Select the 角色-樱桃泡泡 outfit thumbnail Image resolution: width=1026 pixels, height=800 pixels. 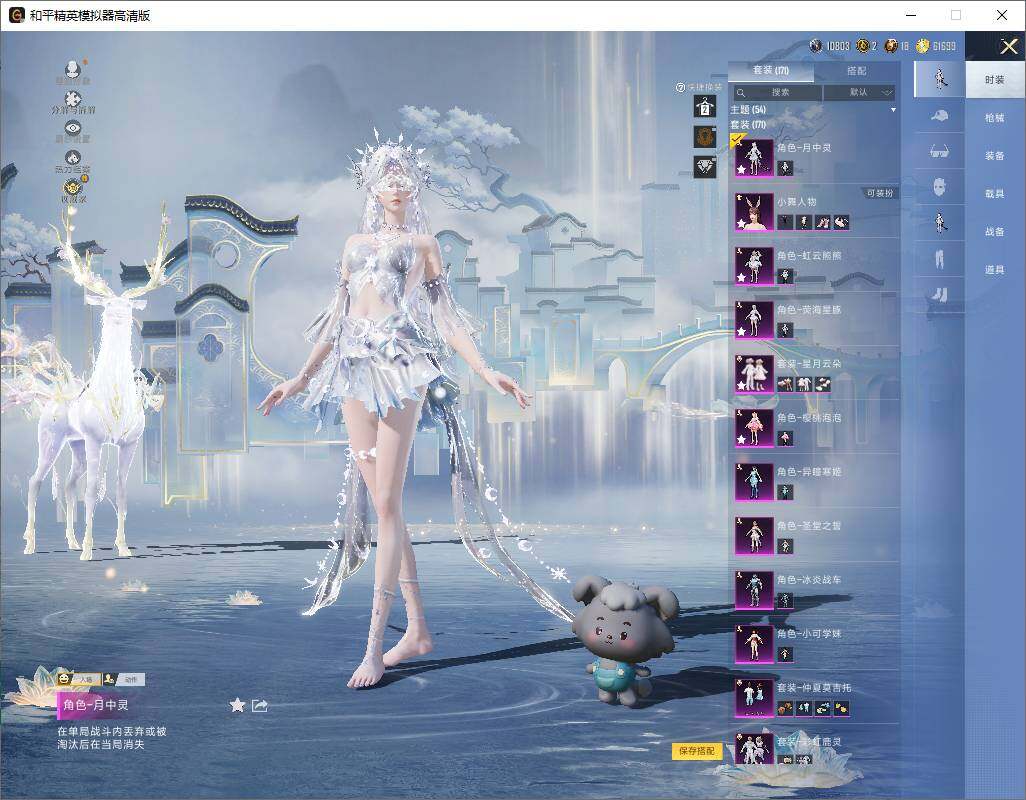coord(754,428)
